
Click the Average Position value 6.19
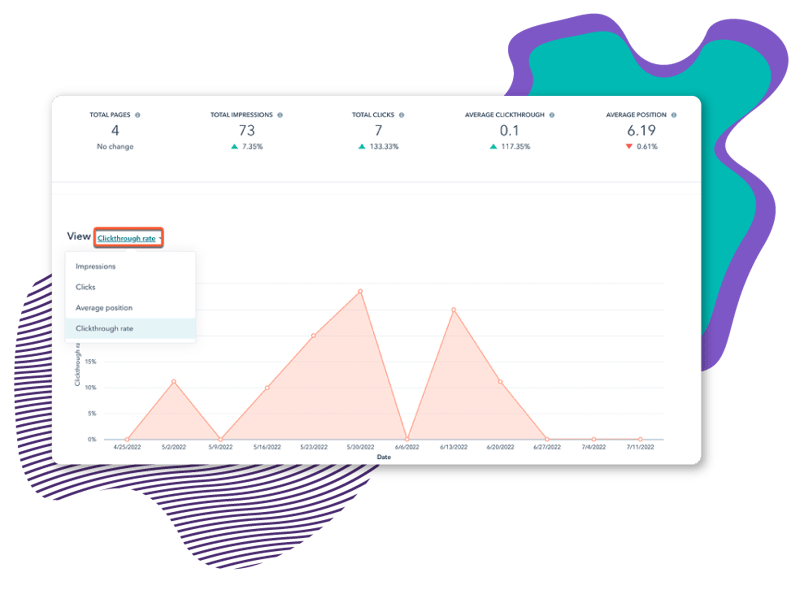tap(641, 131)
